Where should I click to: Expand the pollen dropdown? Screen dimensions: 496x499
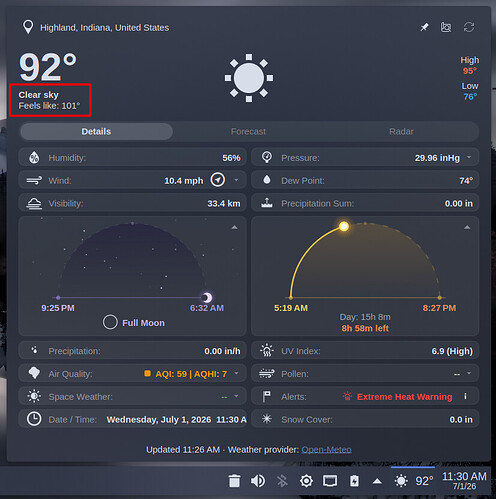tap(469, 373)
